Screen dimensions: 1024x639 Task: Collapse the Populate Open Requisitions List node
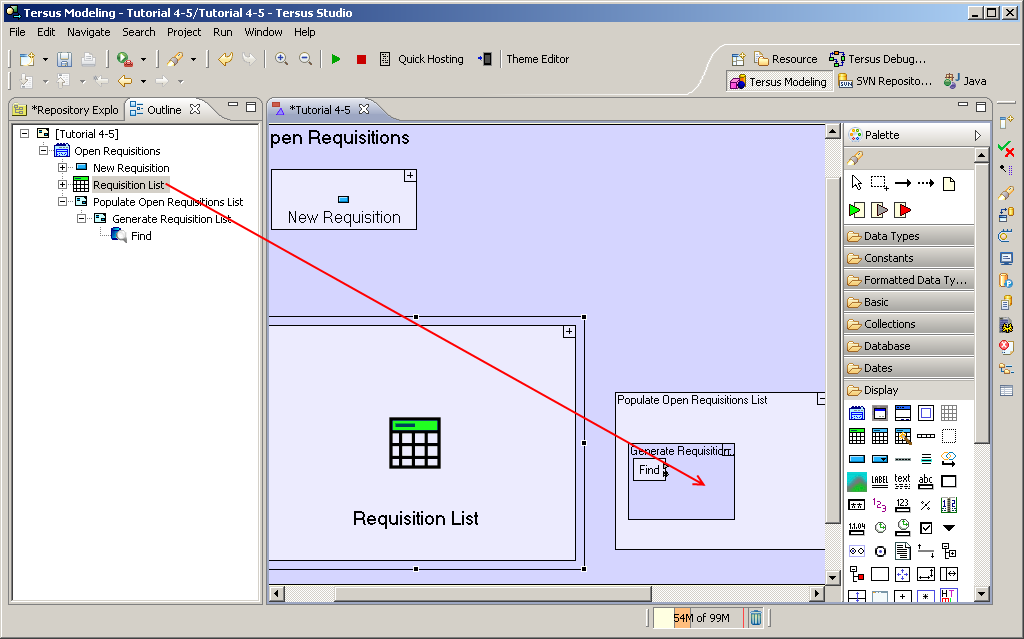click(63, 202)
